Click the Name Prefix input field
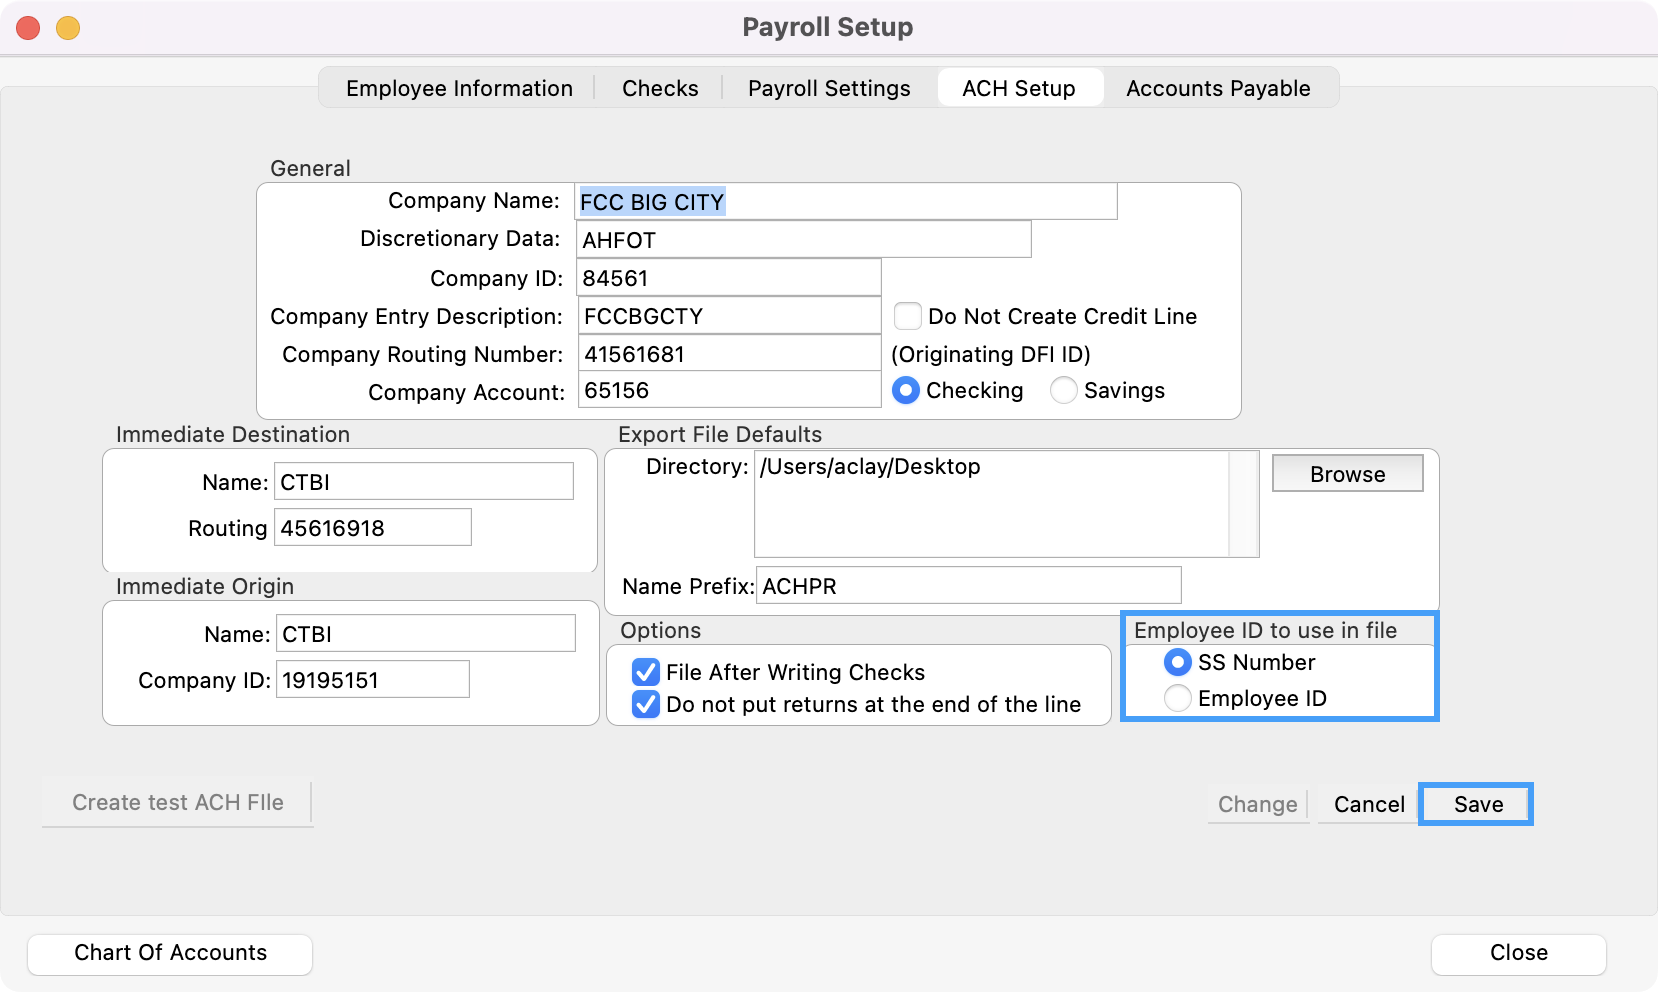 (x=968, y=586)
